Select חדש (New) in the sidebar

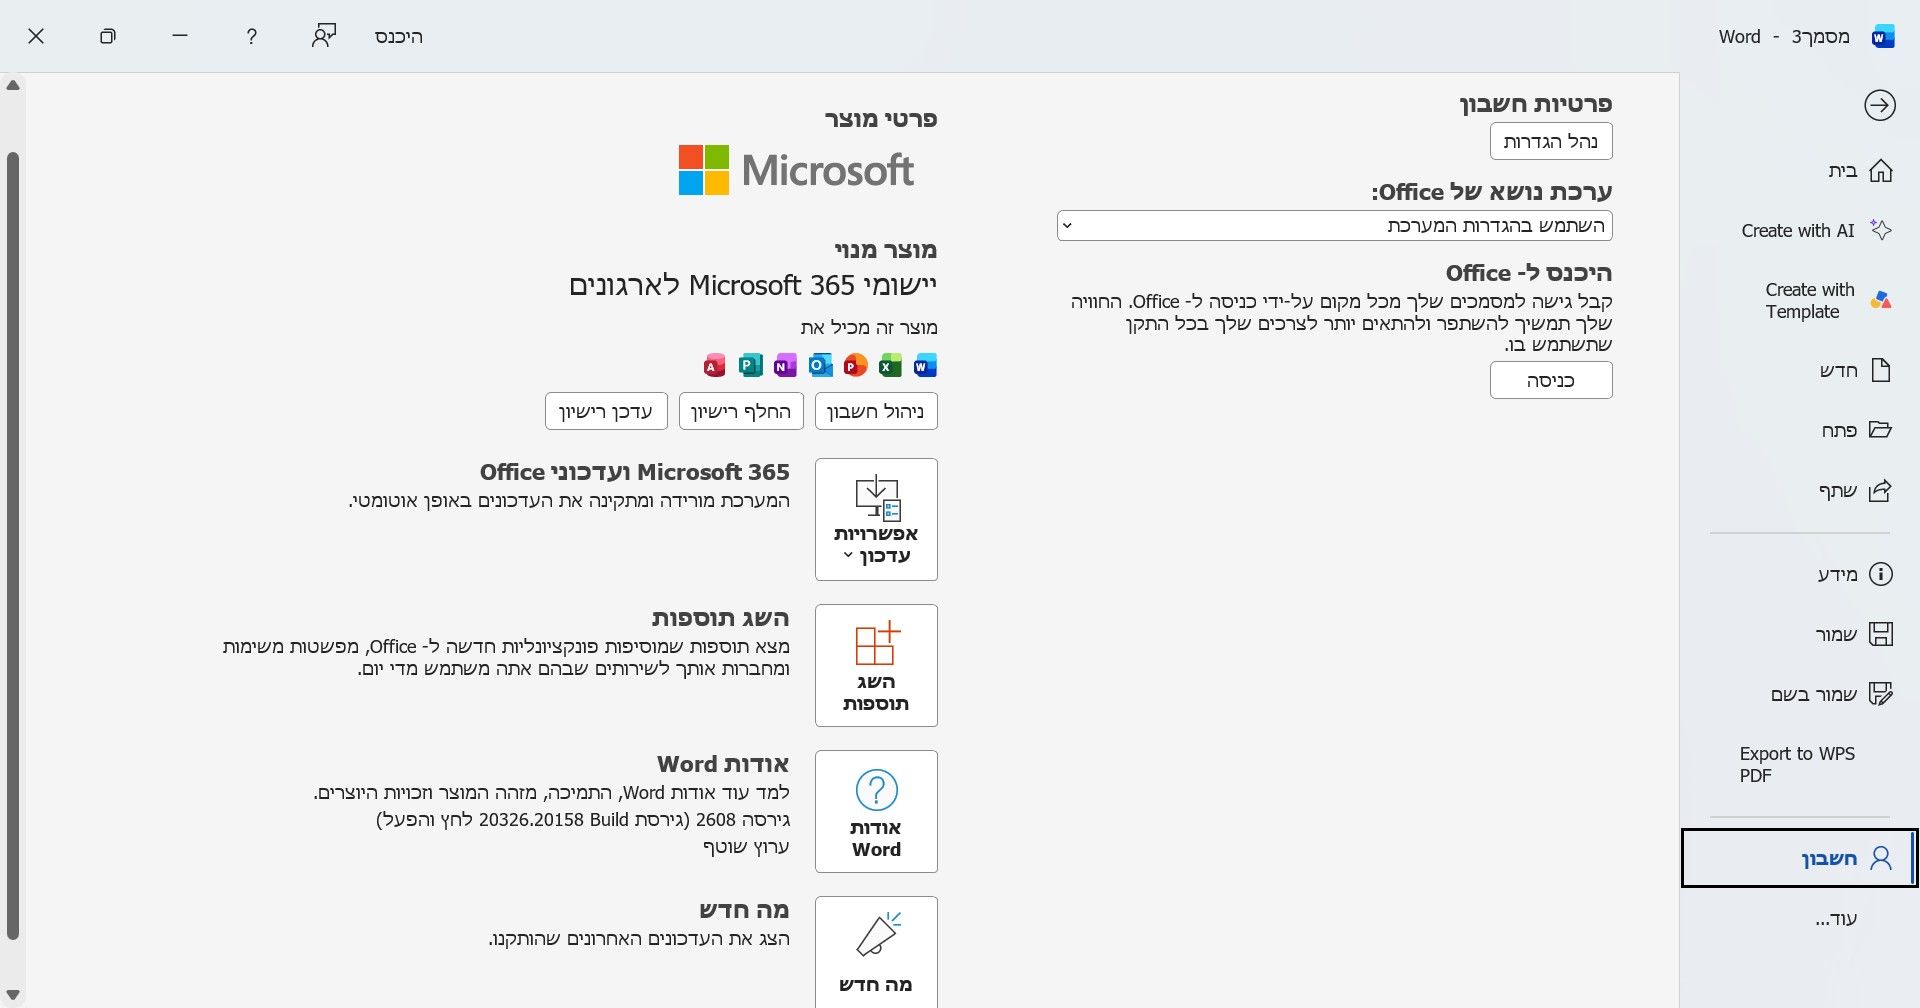click(x=1800, y=371)
